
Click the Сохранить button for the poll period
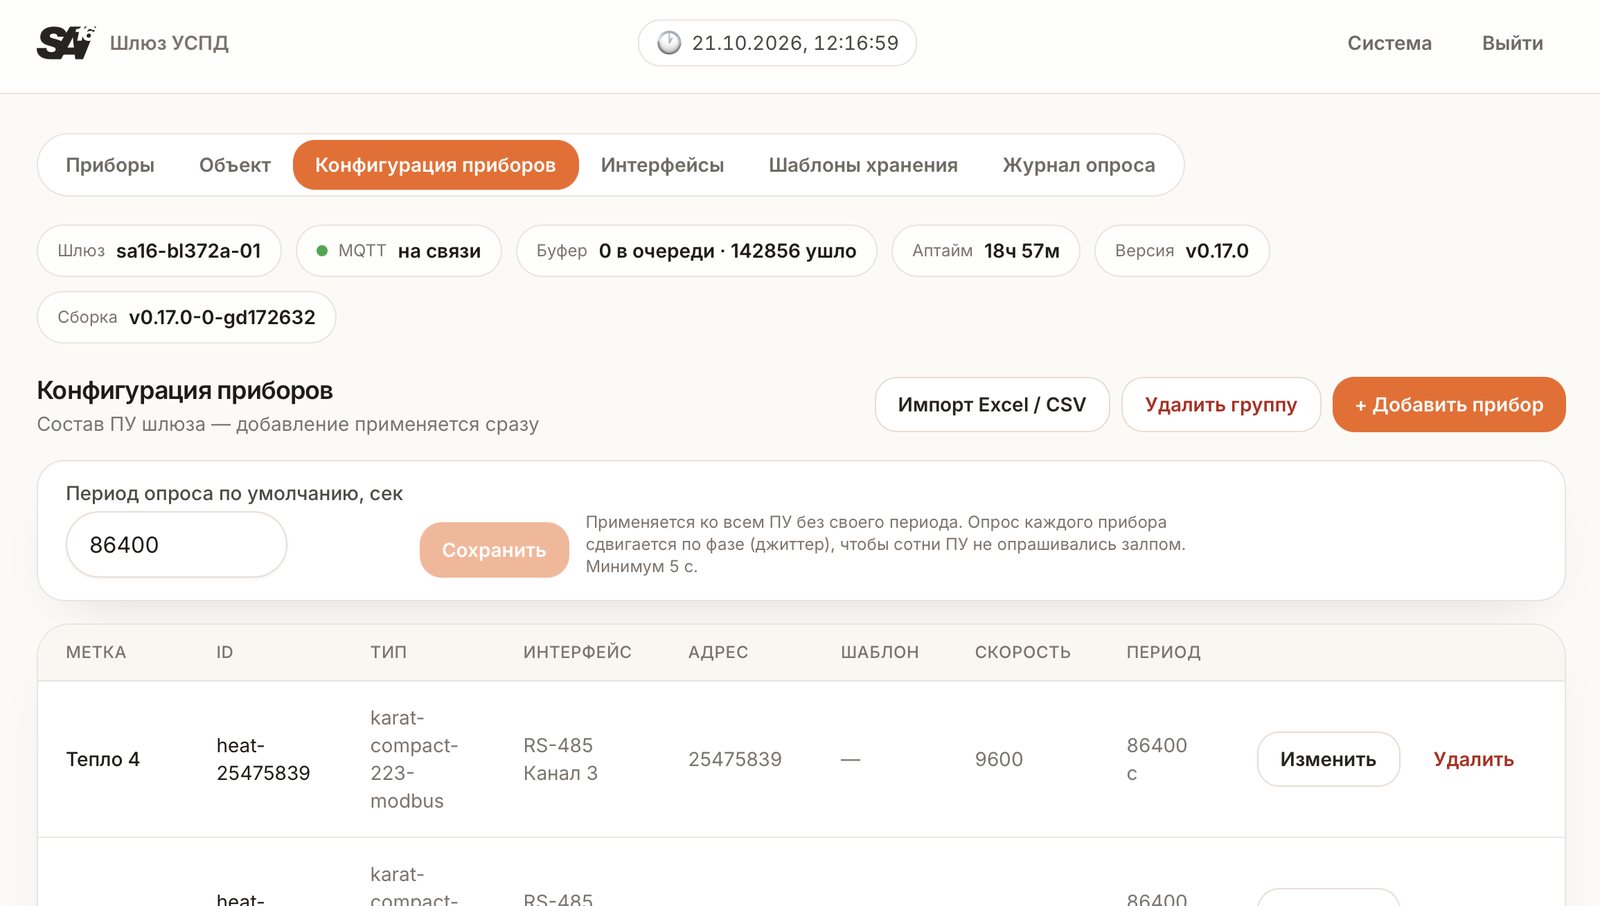pyautogui.click(x=494, y=550)
